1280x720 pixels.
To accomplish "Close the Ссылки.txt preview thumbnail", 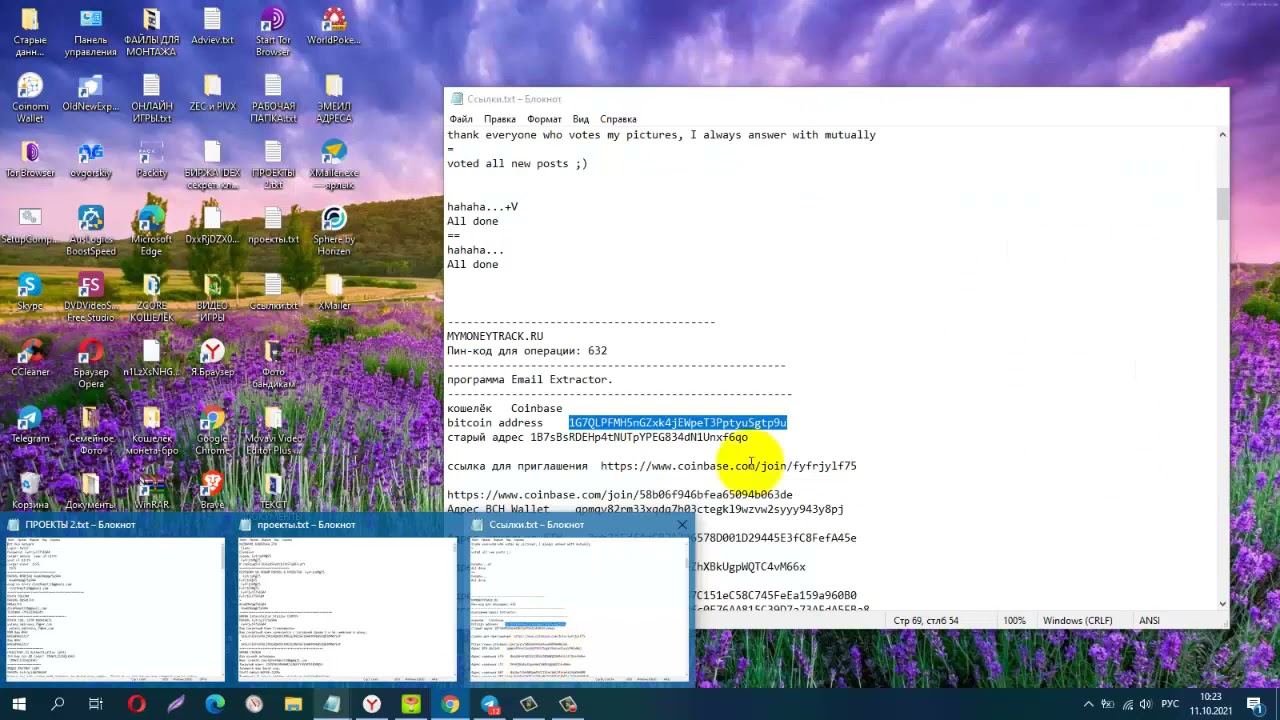I will [x=682, y=524].
